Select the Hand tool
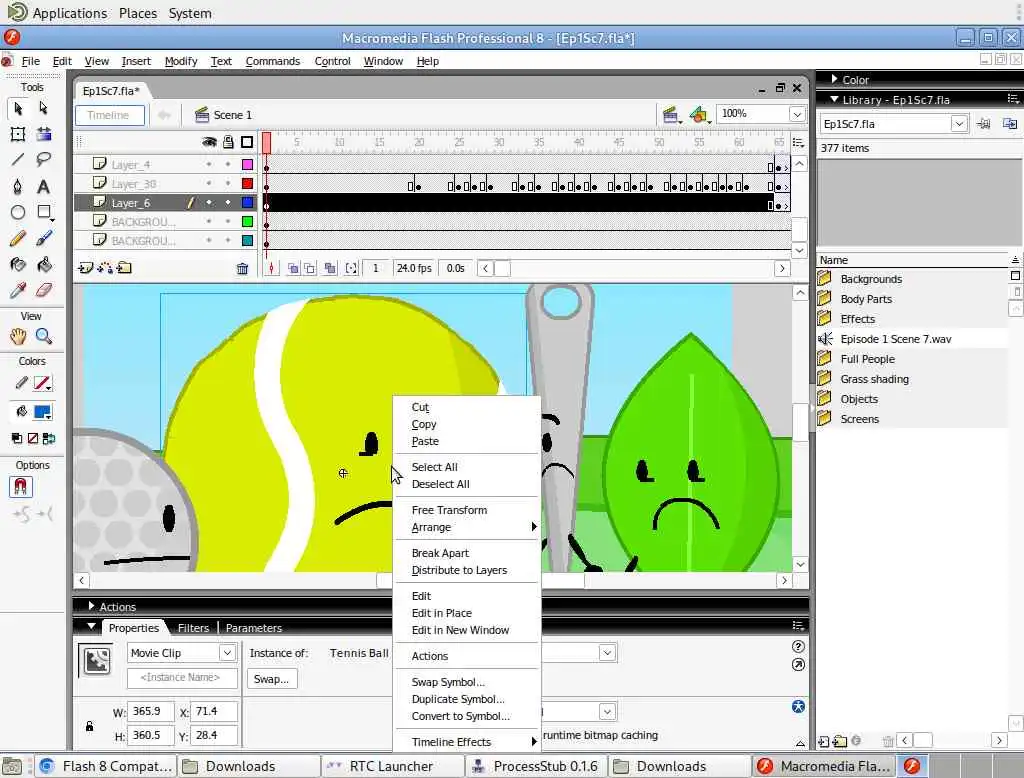 click(x=18, y=336)
